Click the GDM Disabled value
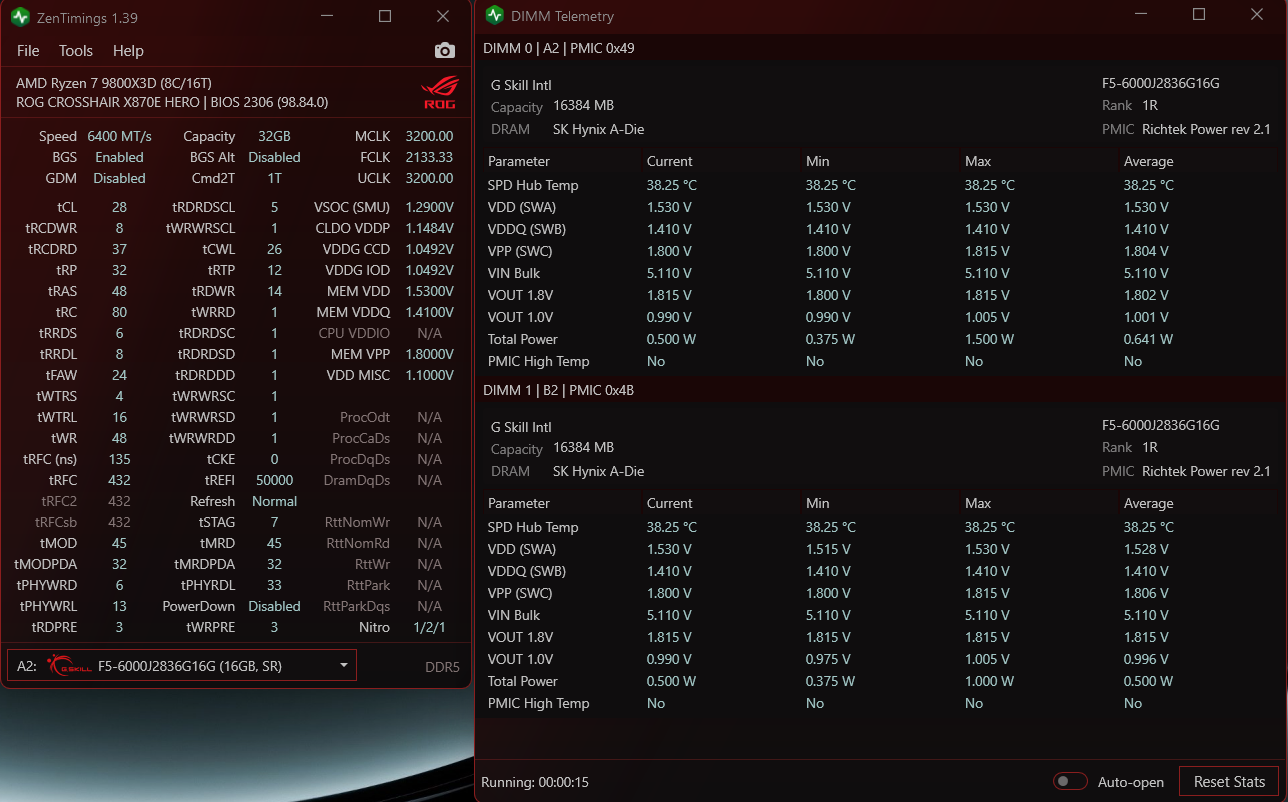1288x802 pixels. pos(119,178)
